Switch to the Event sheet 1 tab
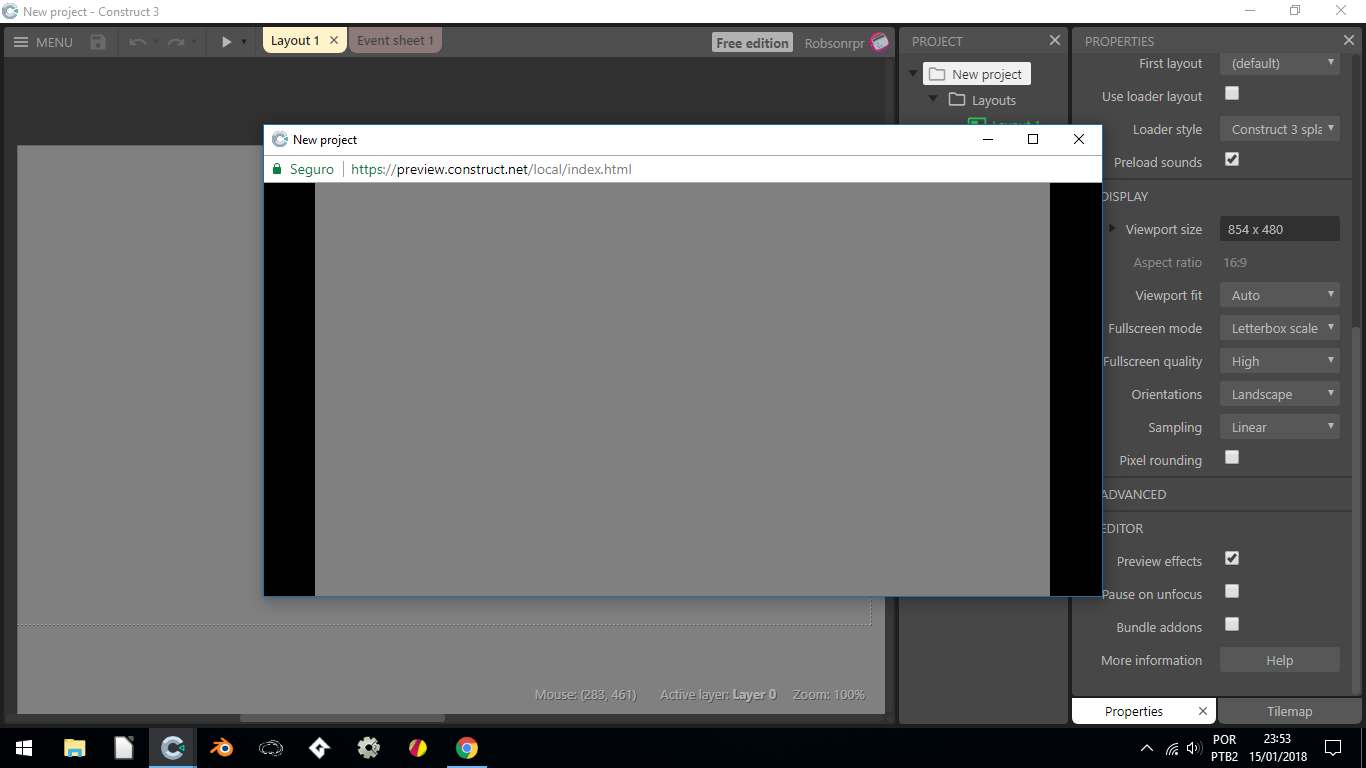Screen dimensions: 1366x768 pos(394,40)
